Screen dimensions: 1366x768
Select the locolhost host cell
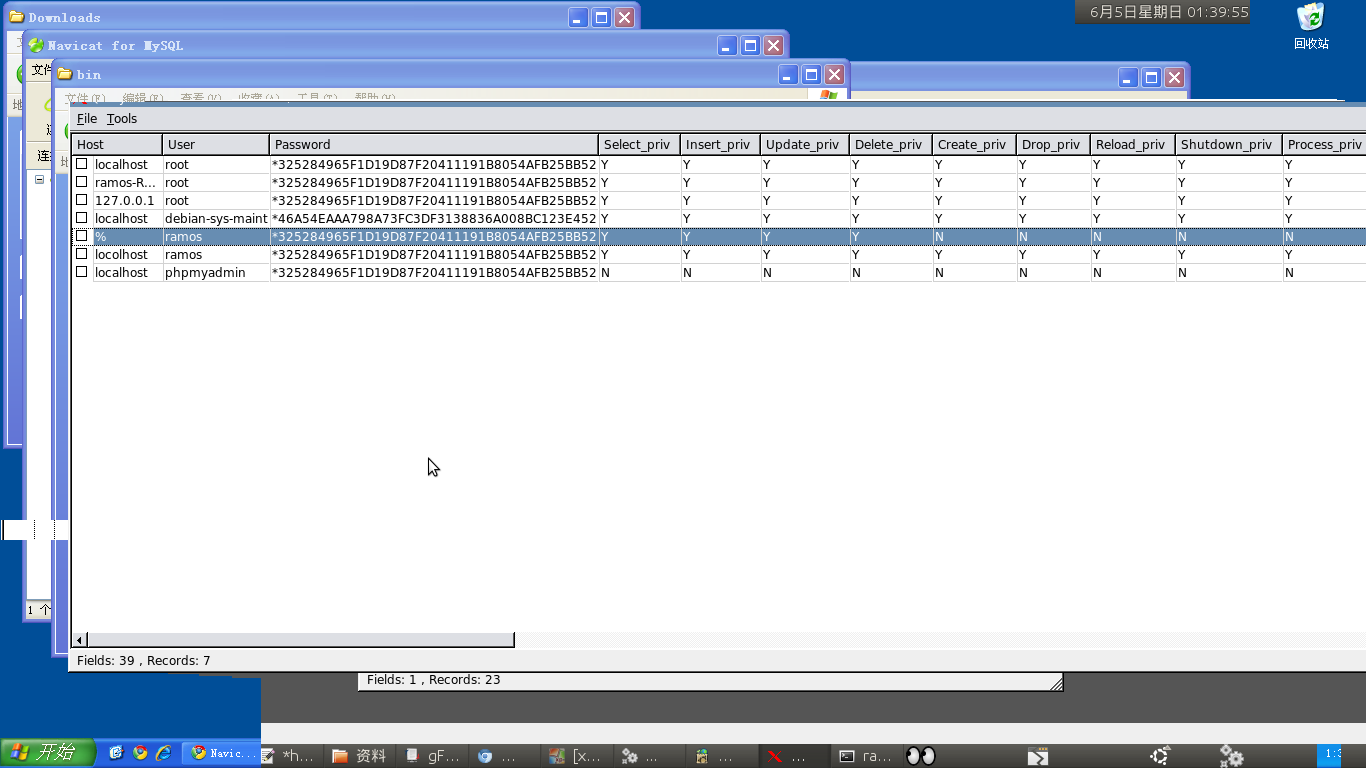pos(127,254)
